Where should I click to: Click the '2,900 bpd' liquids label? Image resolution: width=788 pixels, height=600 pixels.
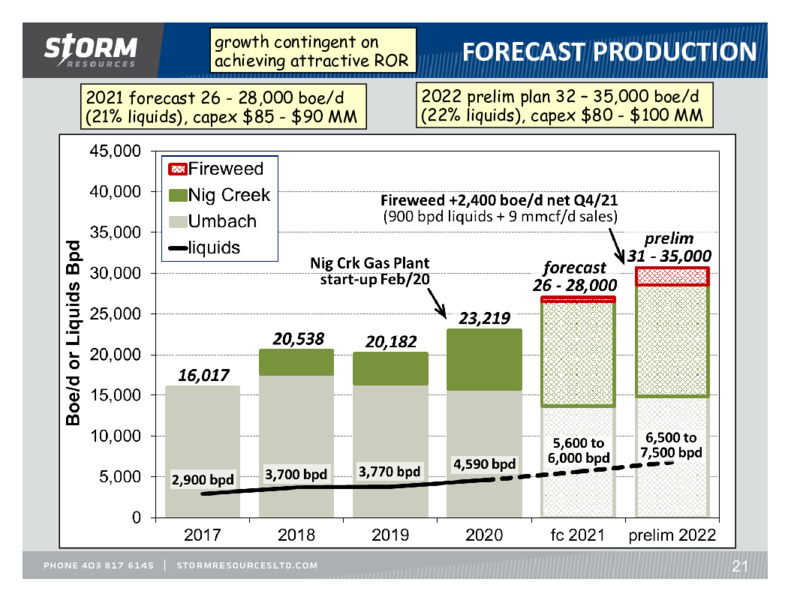[x=203, y=480]
